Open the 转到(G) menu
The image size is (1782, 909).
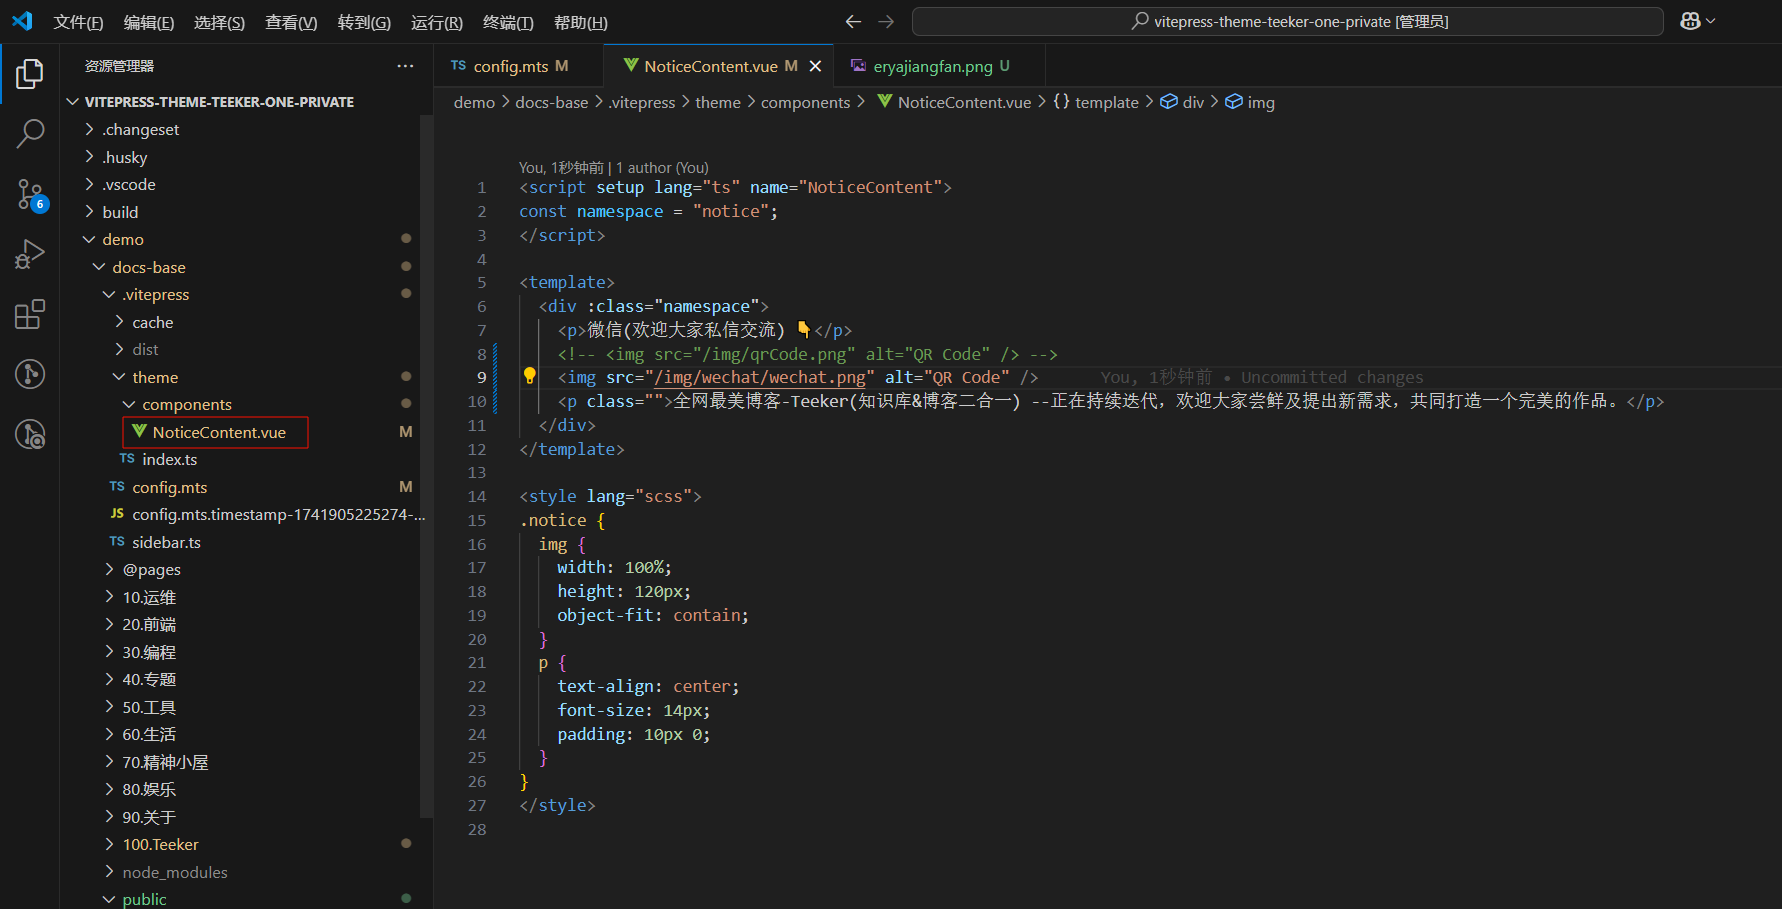364,22
